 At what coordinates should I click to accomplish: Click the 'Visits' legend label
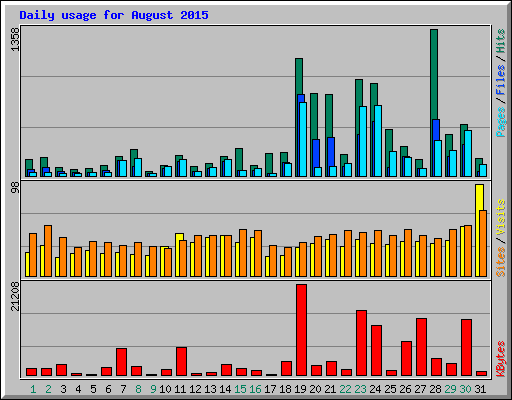click(x=501, y=217)
